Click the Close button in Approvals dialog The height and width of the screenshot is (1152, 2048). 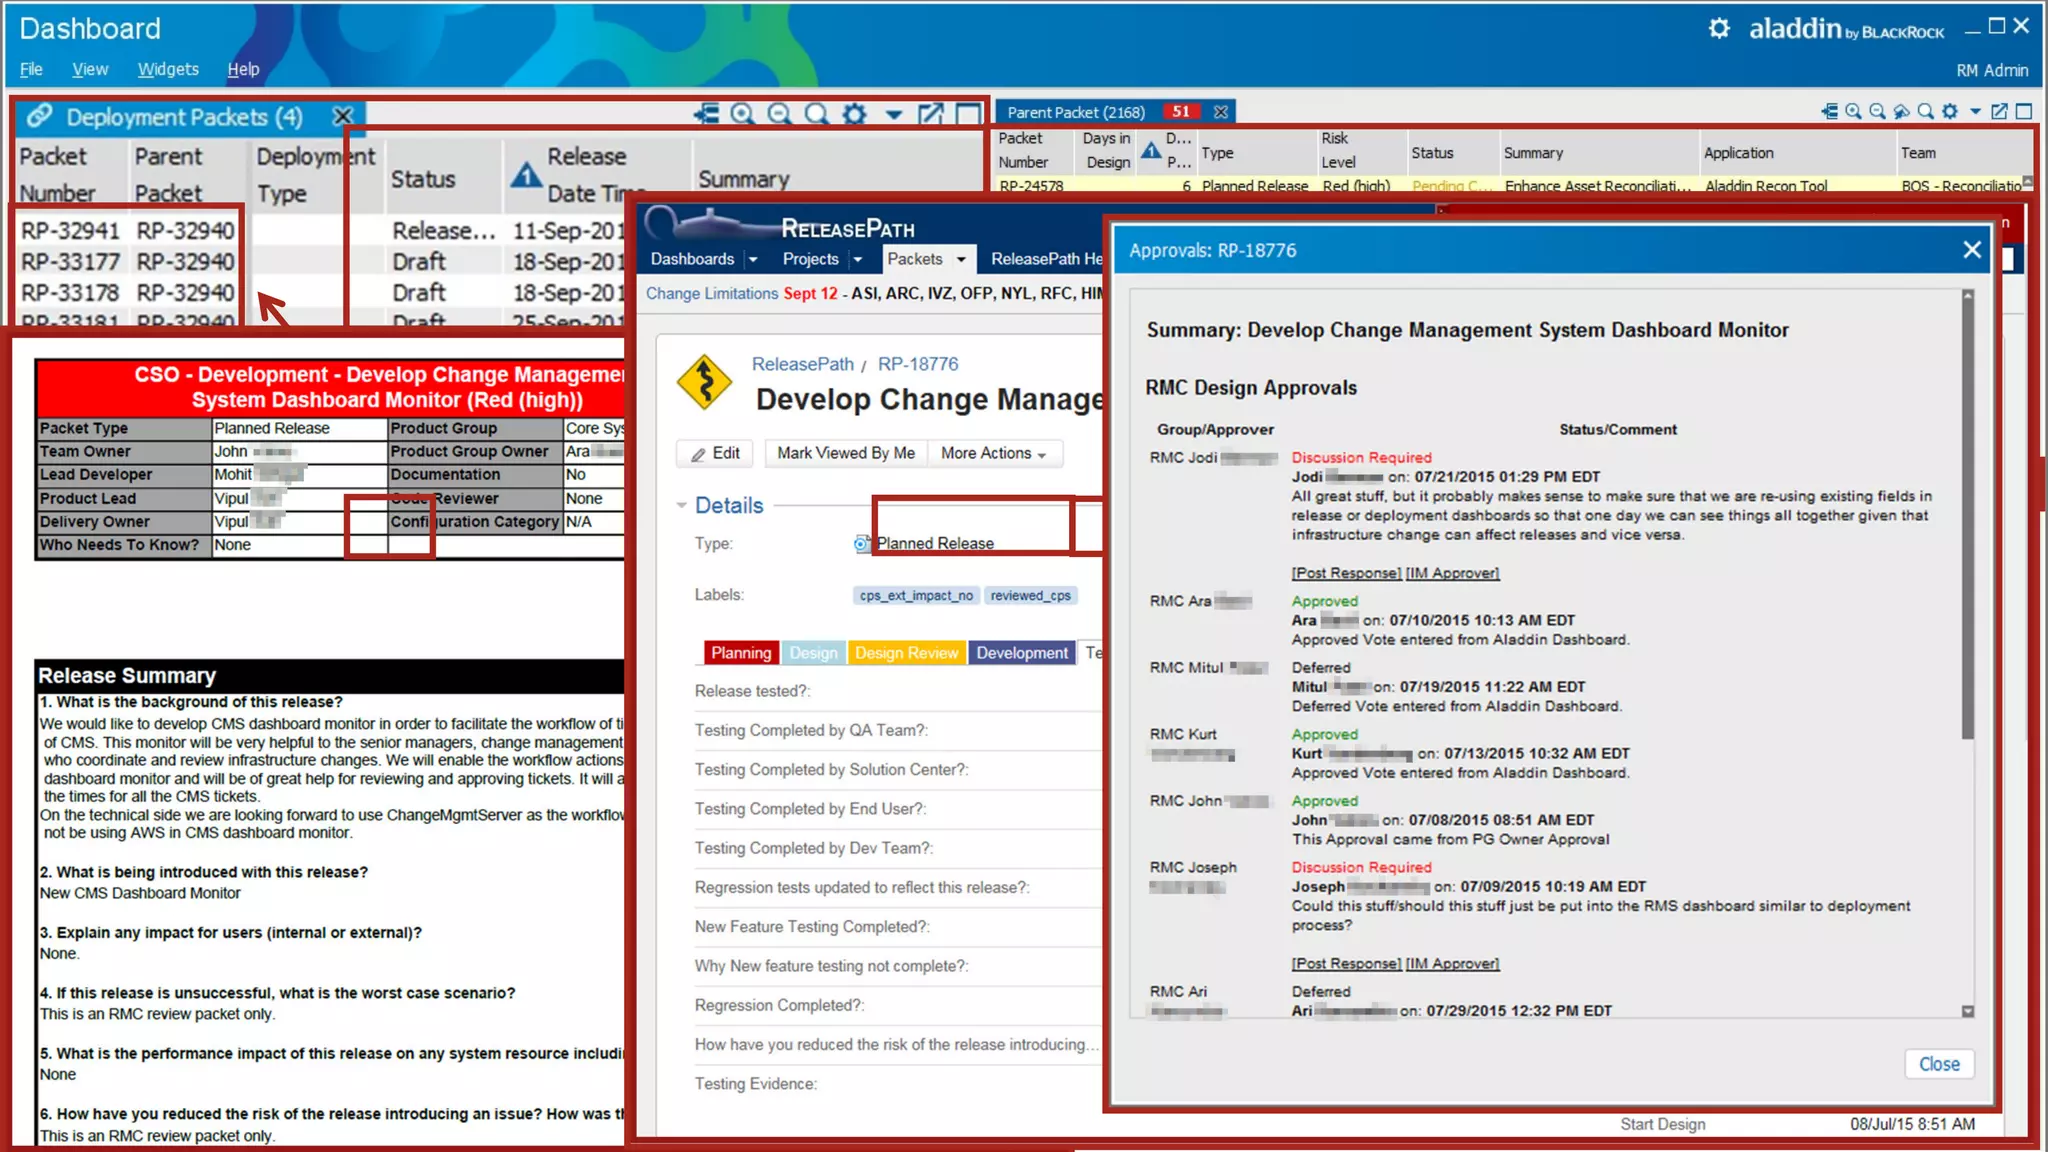tap(1938, 1064)
